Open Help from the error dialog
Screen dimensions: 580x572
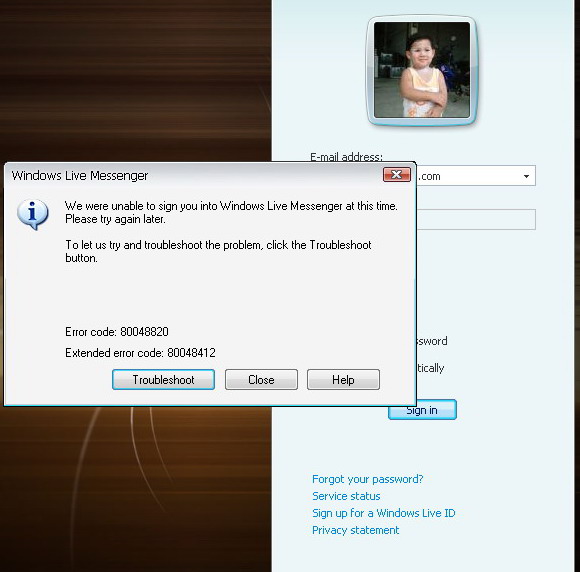[x=343, y=380]
